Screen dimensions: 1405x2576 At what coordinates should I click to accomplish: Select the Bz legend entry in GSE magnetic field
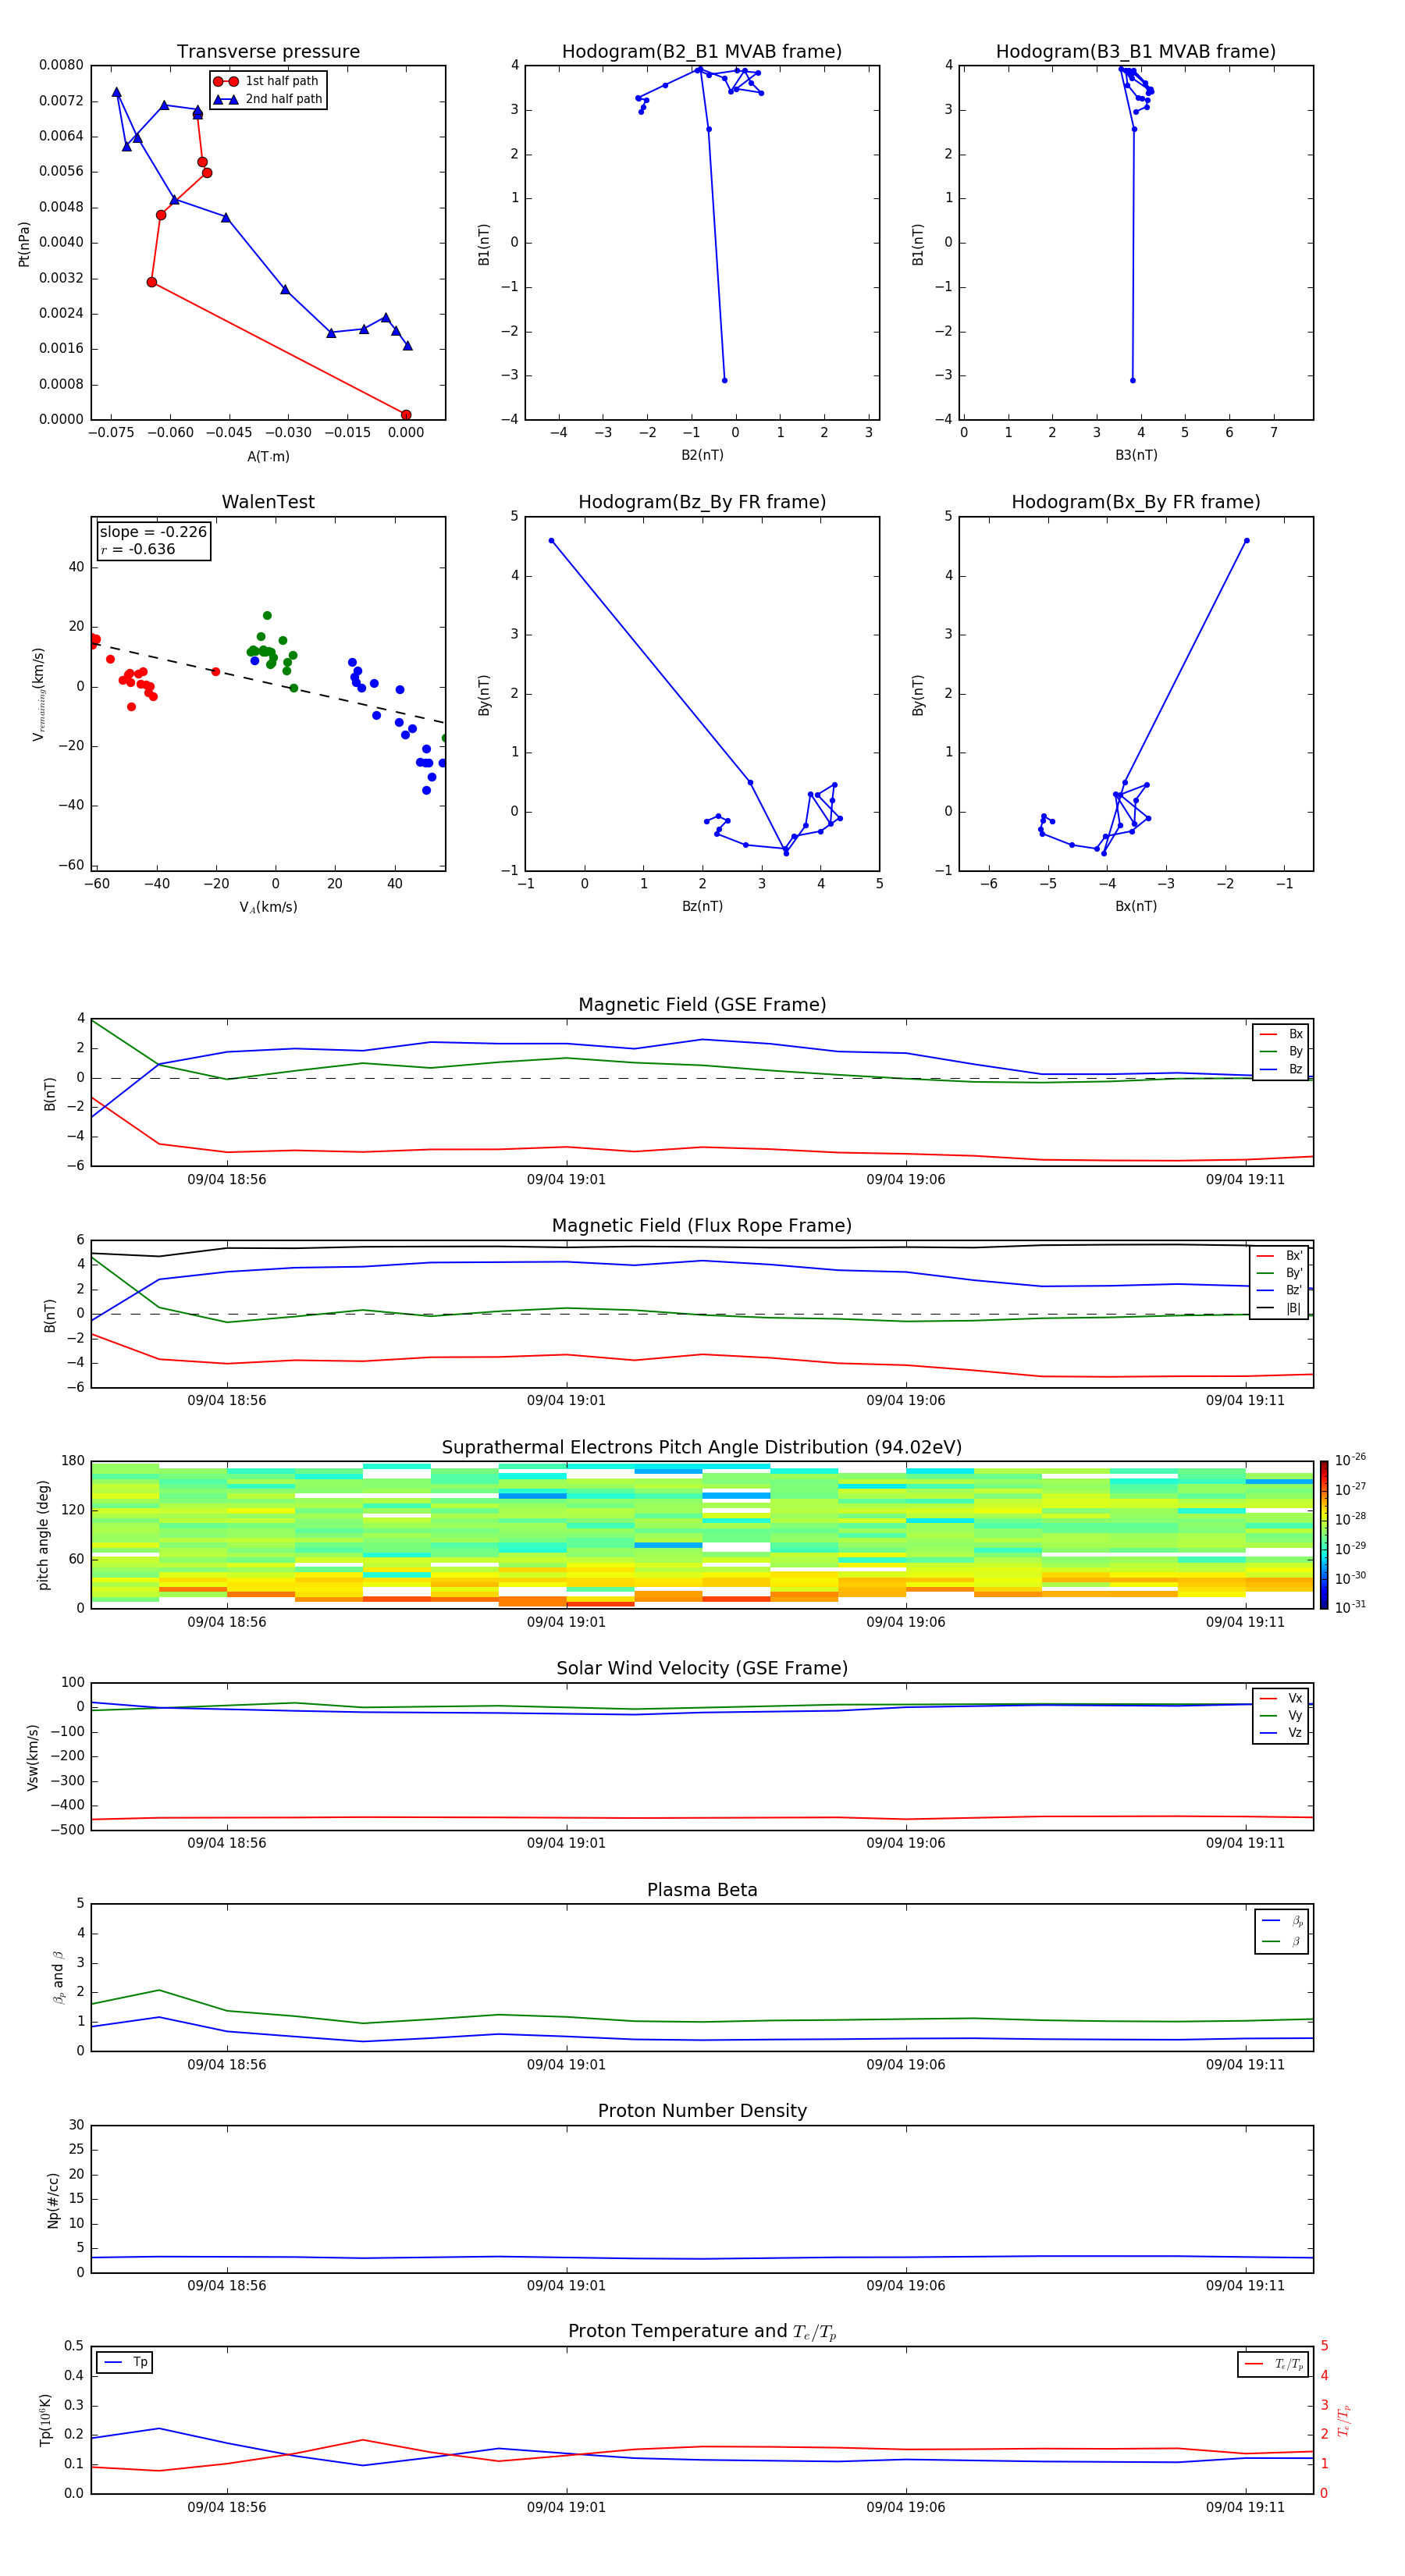[x=1281, y=1069]
